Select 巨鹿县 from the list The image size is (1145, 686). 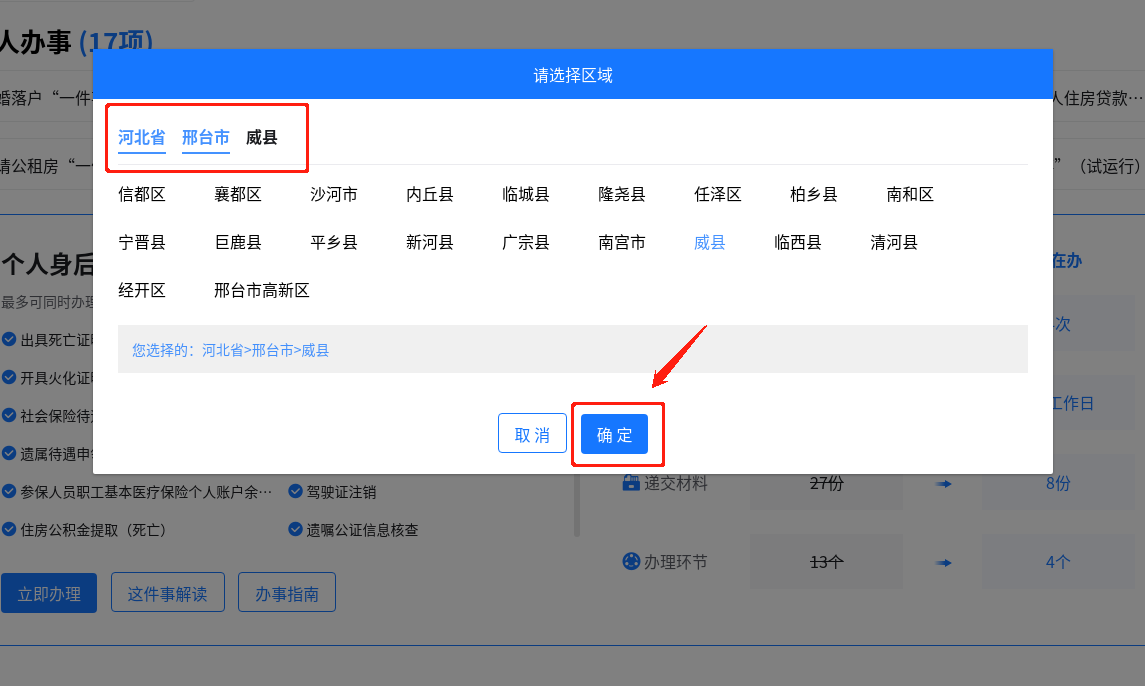(238, 243)
